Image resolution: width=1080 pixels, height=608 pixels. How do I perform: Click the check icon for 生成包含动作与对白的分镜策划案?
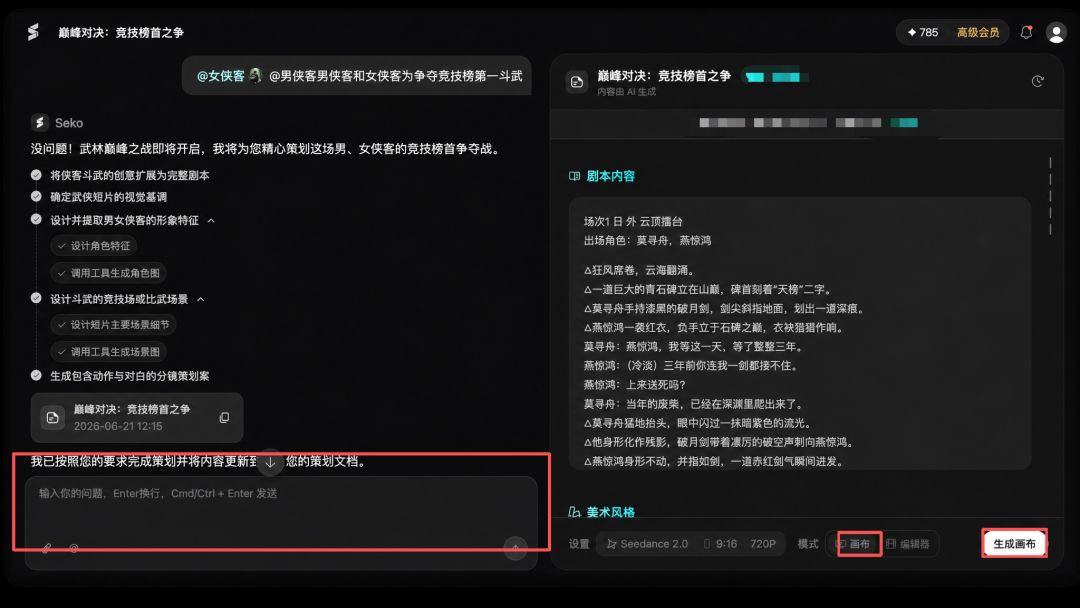coord(37,375)
